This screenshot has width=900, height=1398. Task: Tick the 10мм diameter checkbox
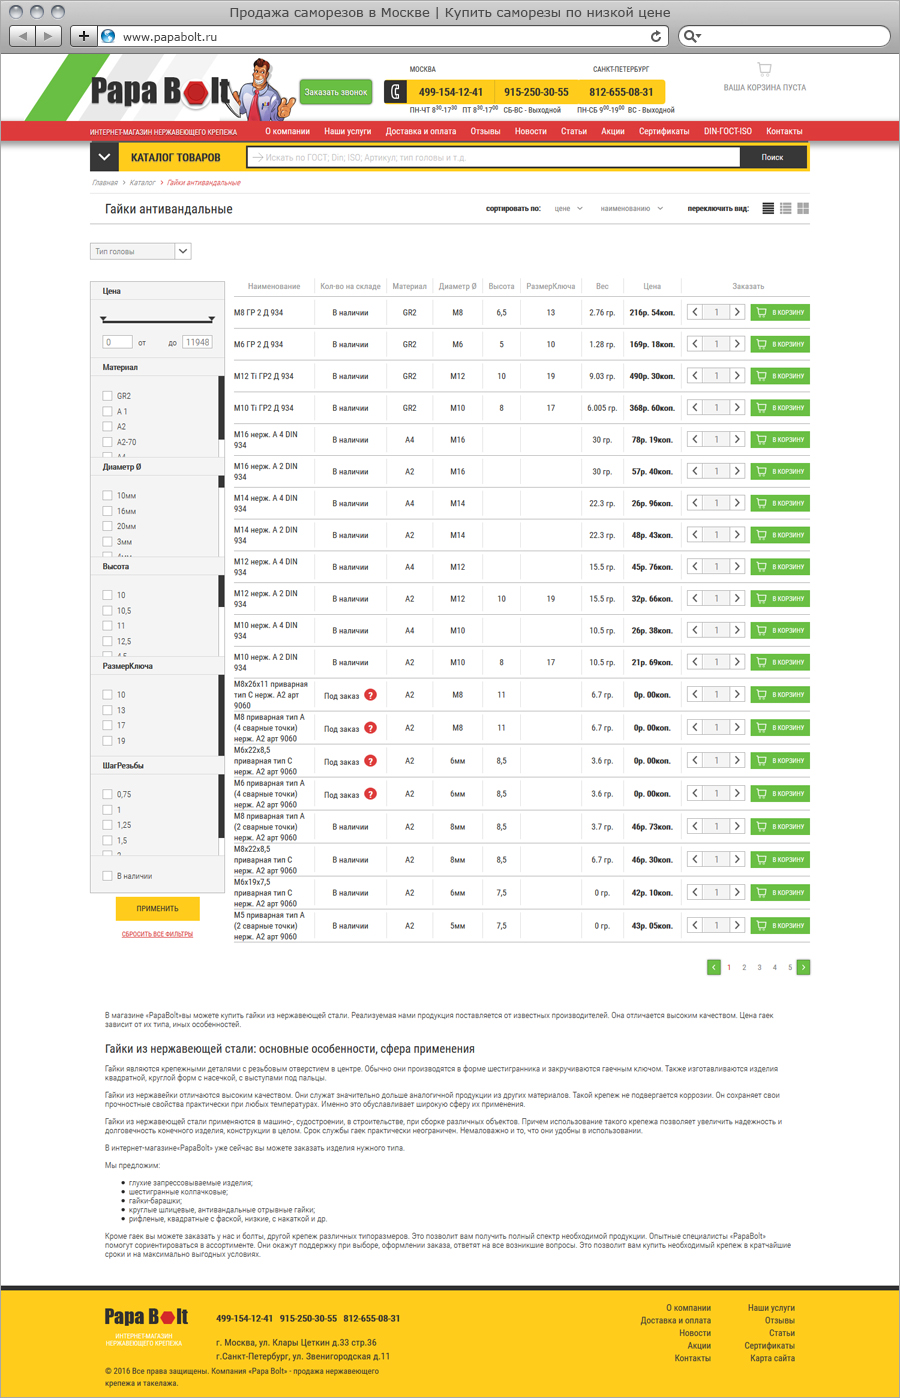(107, 495)
